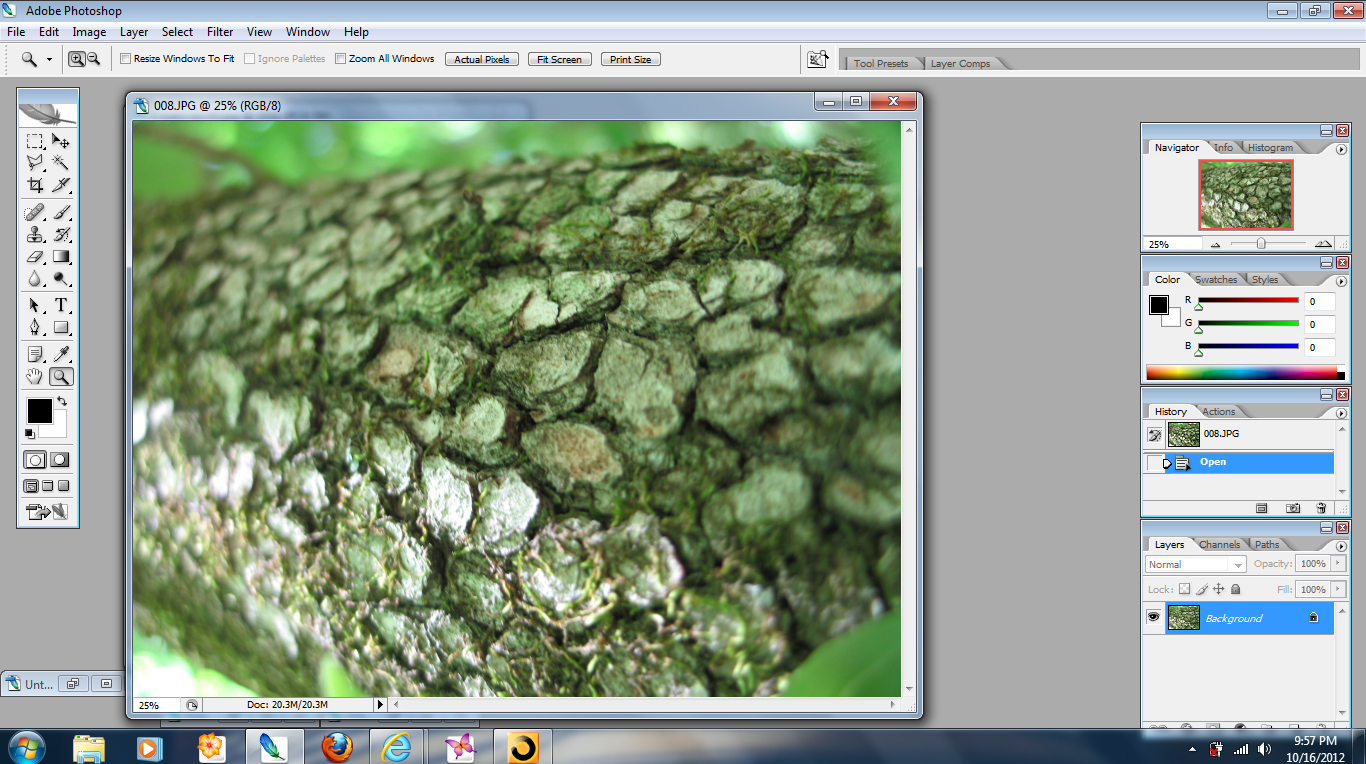Switch to Quick Mask mode

60,460
